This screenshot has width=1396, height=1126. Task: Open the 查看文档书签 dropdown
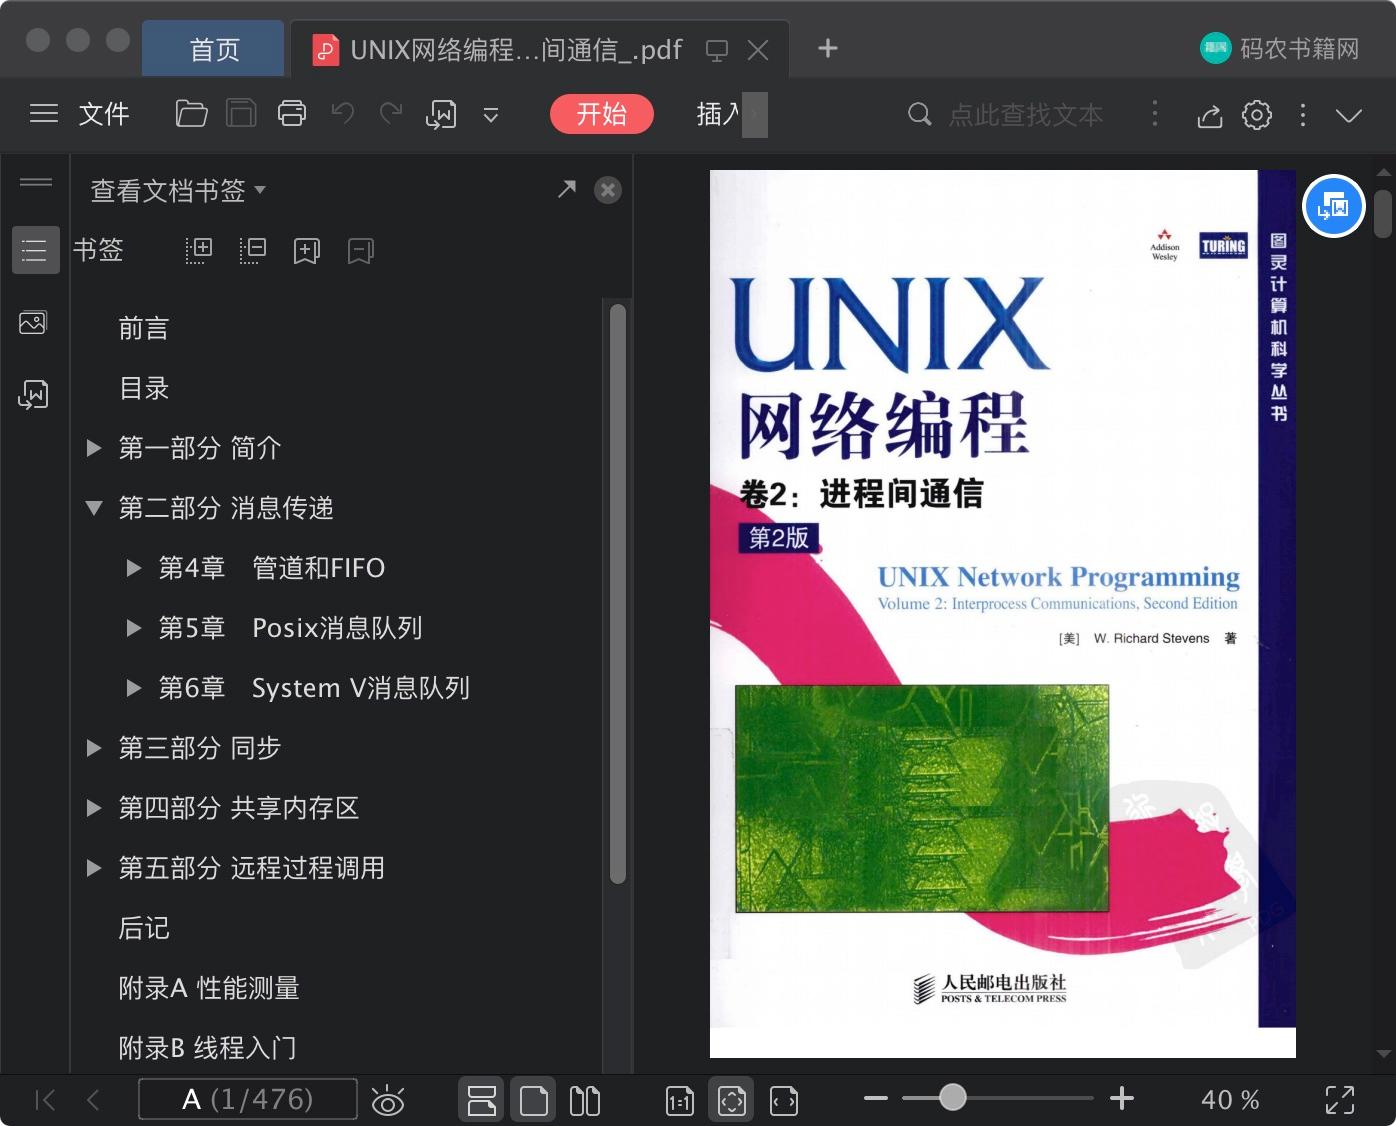click(178, 190)
